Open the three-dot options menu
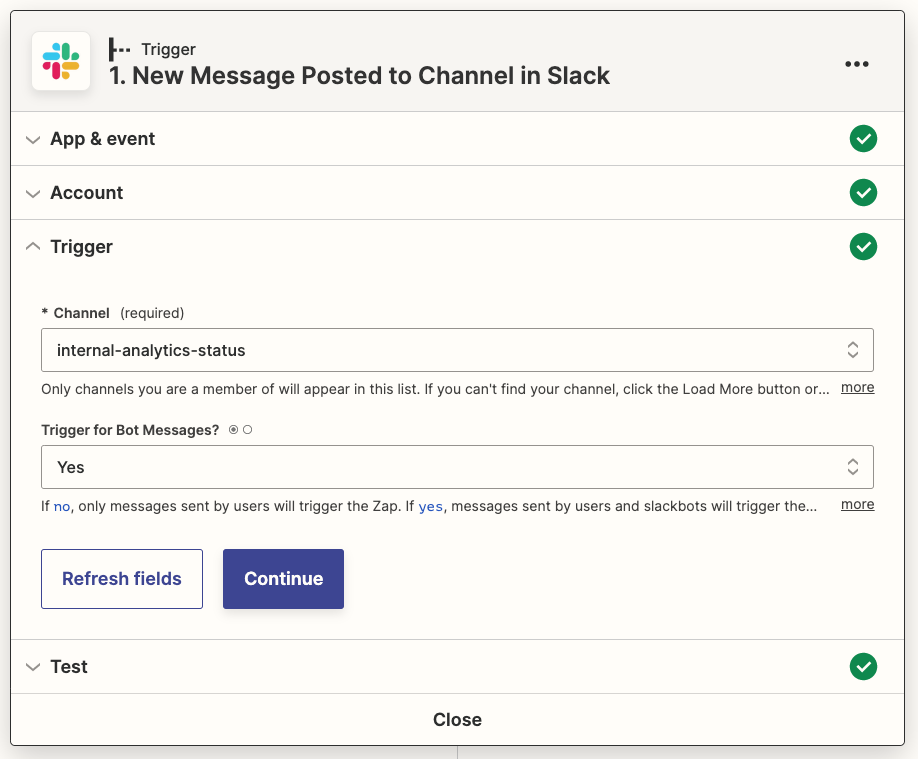Screen dimensions: 918x759 [x=857, y=63]
